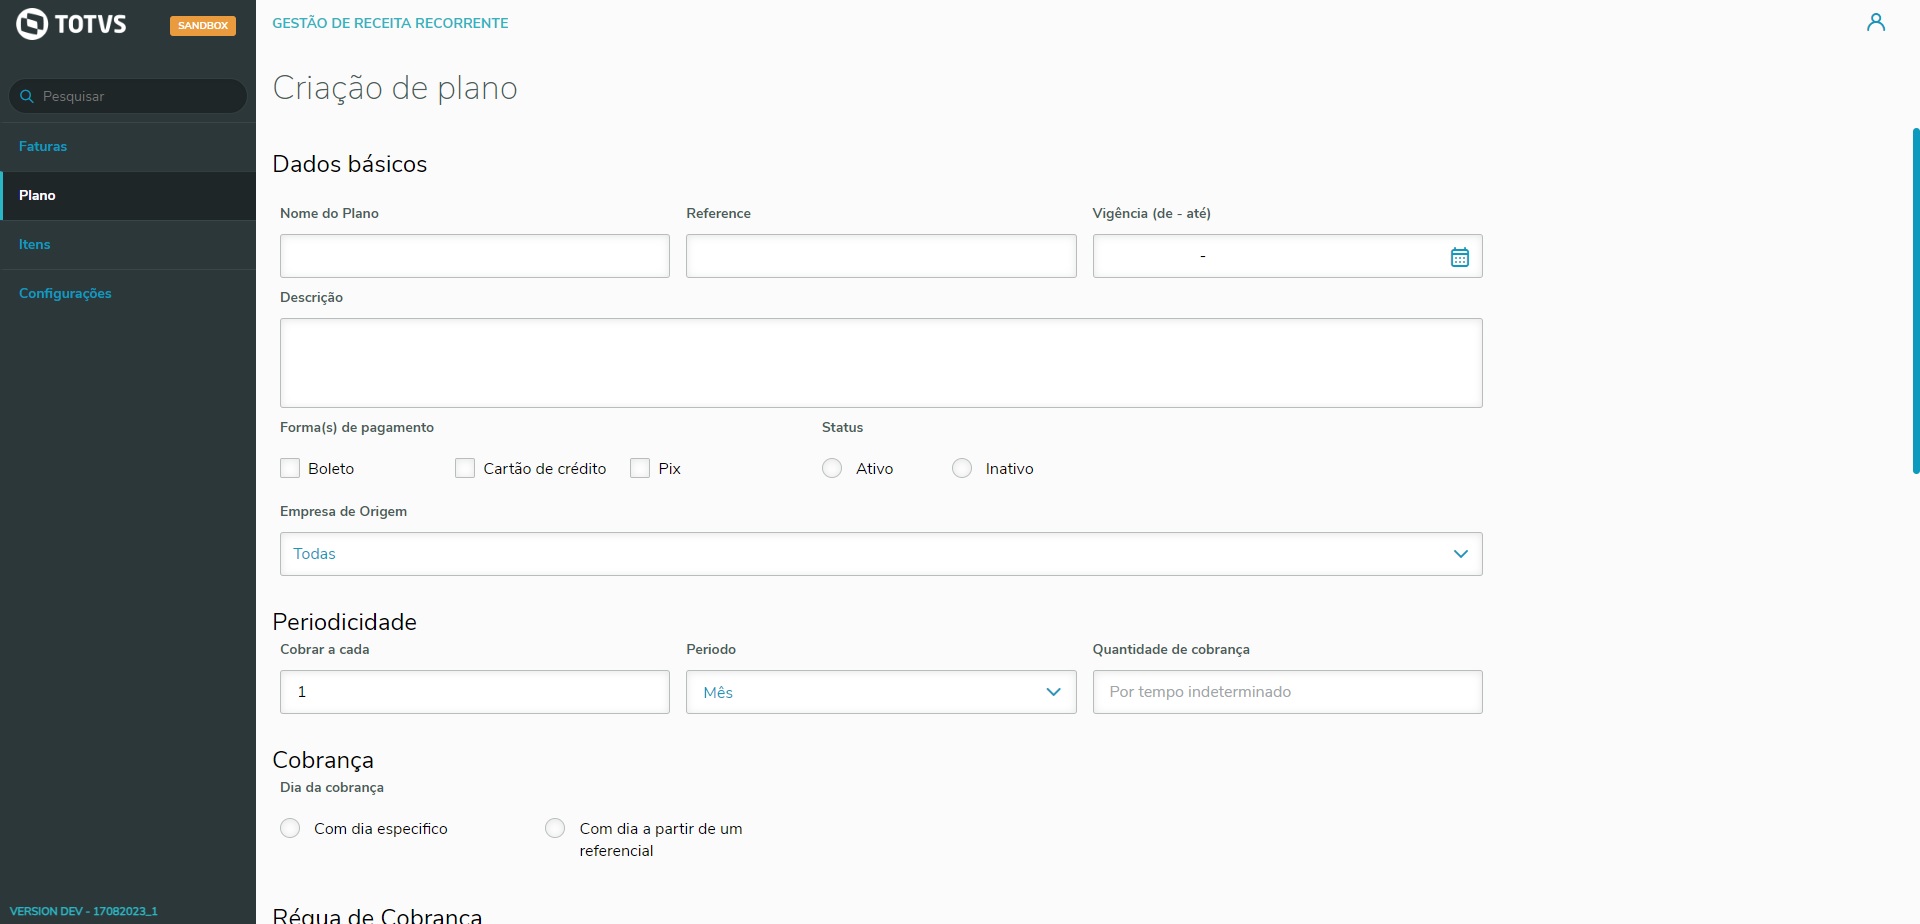Check the Cartão de crédito option

pyautogui.click(x=465, y=468)
